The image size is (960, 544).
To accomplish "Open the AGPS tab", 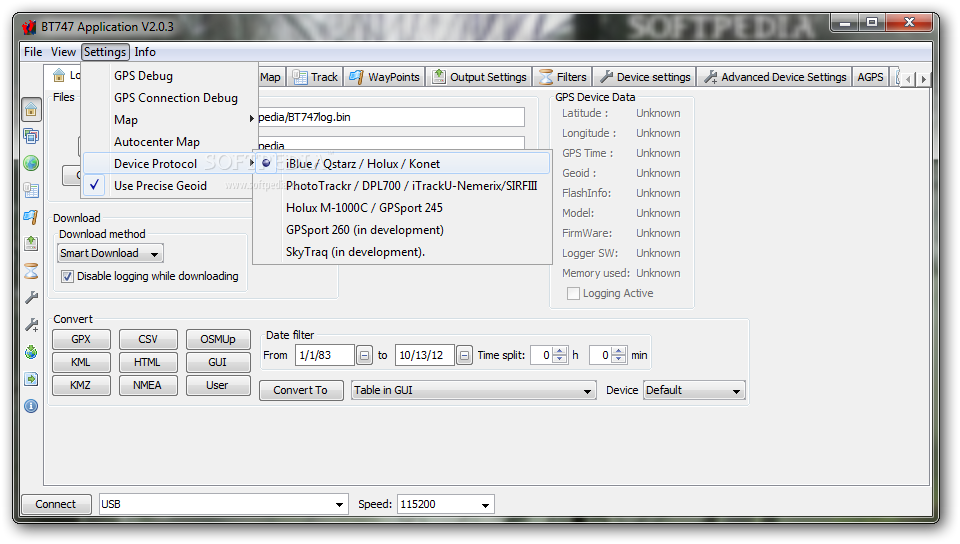I will tap(870, 76).
